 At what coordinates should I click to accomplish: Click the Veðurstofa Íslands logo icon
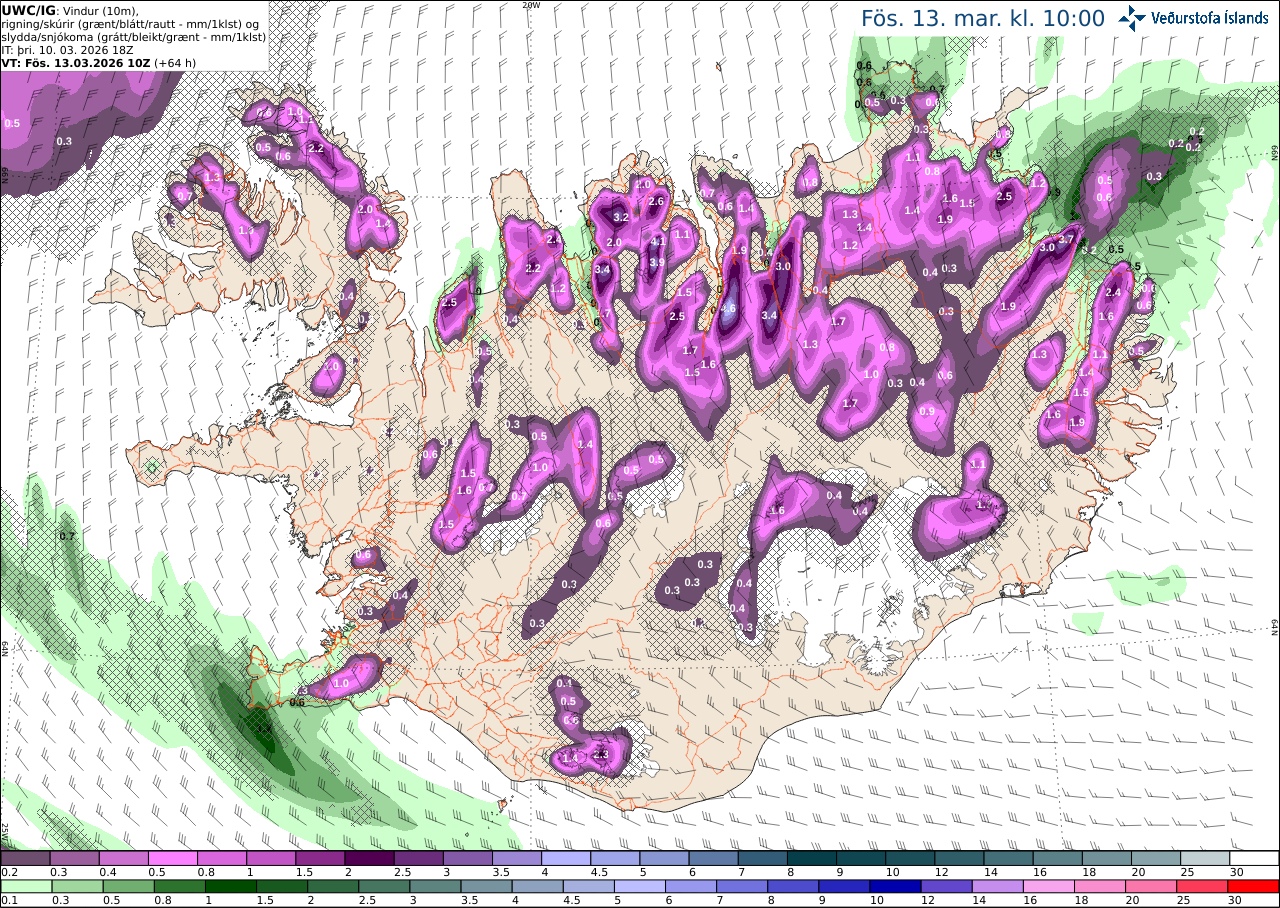pos(1132,16)
